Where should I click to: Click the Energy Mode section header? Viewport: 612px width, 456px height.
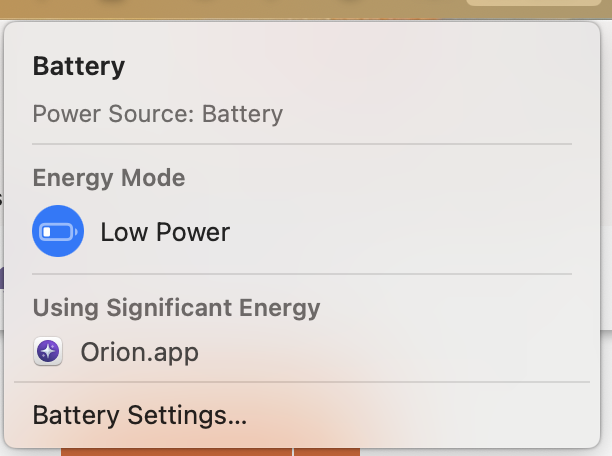[109, 178]
